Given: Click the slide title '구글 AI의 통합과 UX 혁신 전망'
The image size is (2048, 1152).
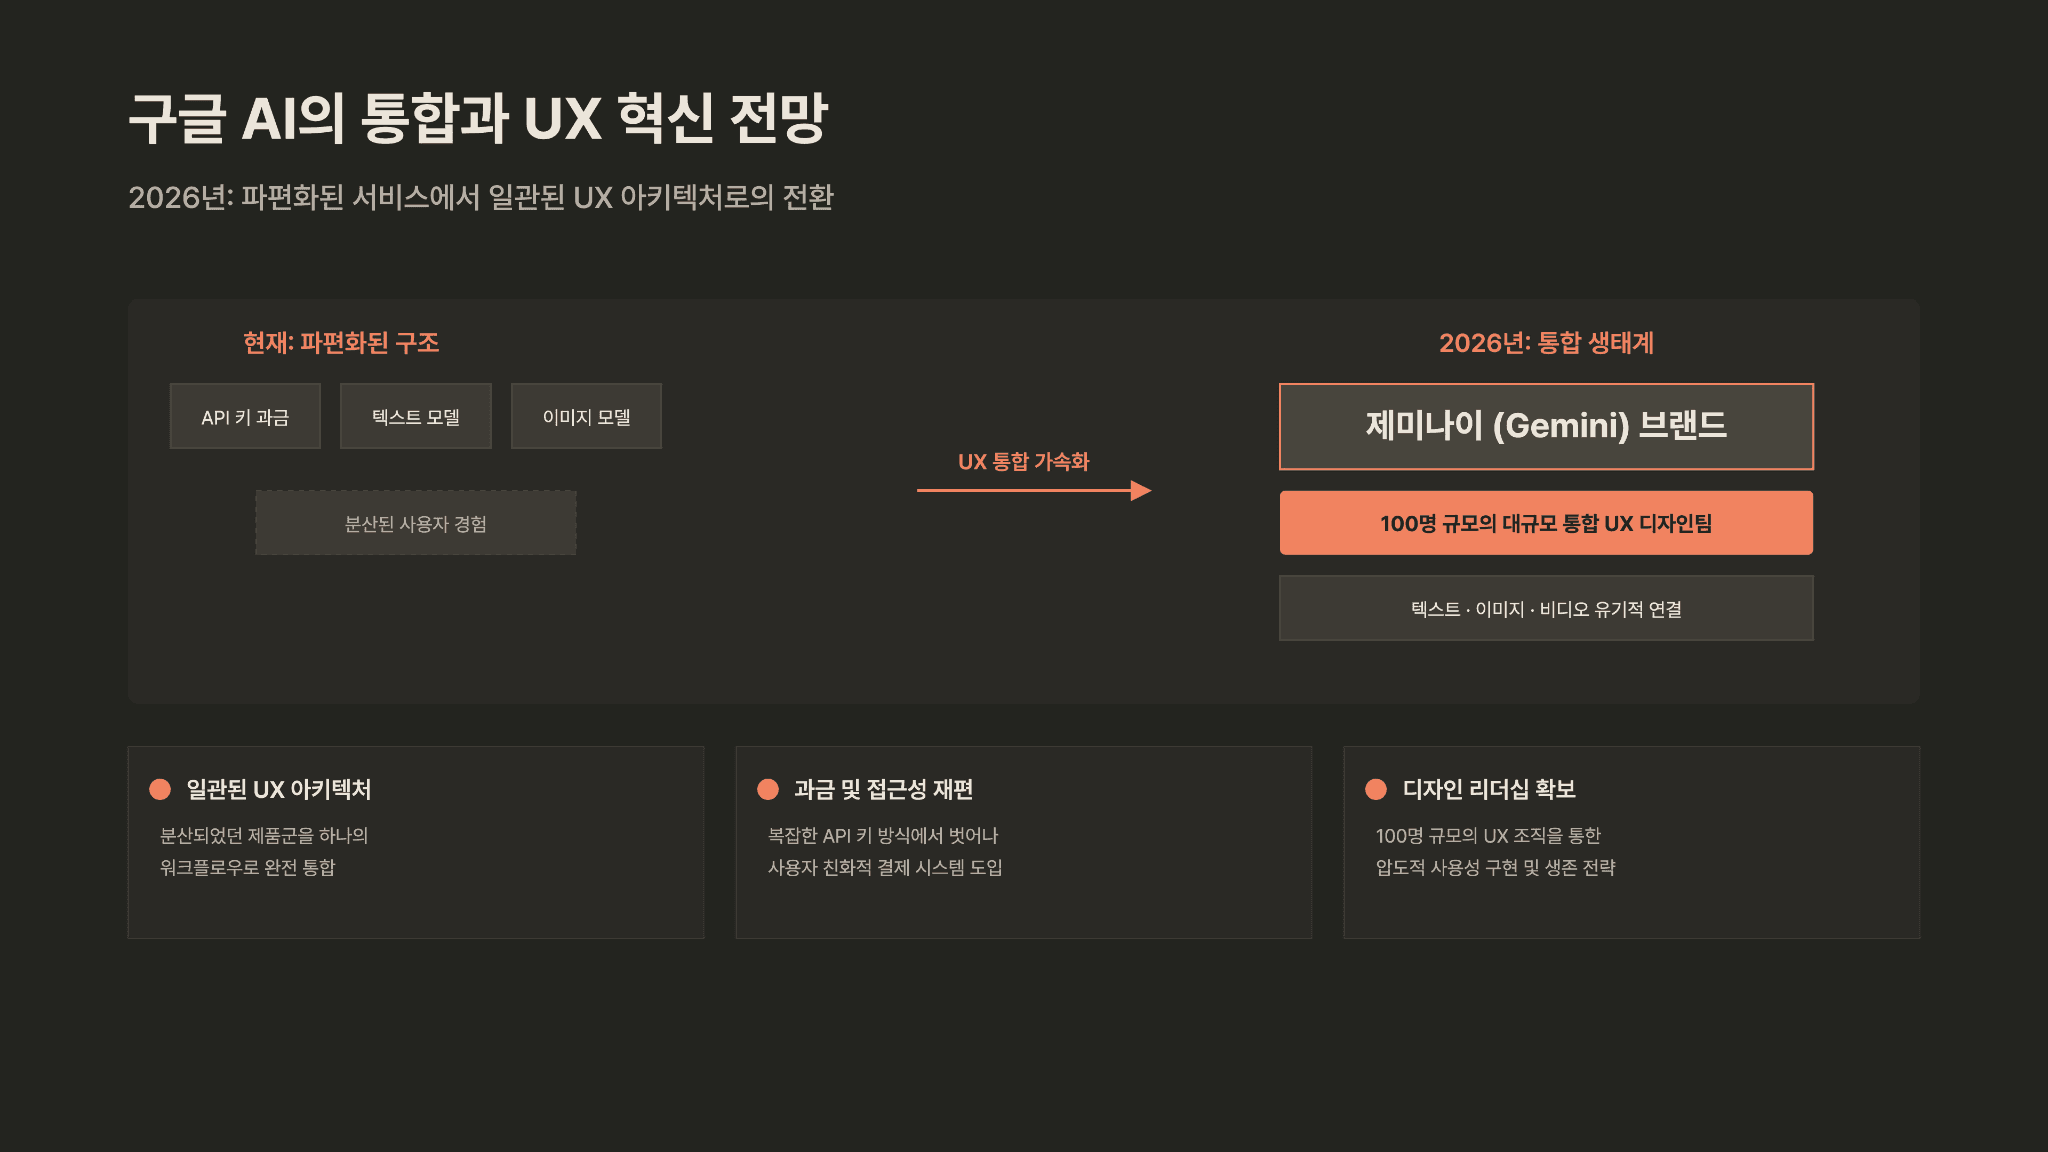Looking at the screenshot, I should tap(478, 118).
